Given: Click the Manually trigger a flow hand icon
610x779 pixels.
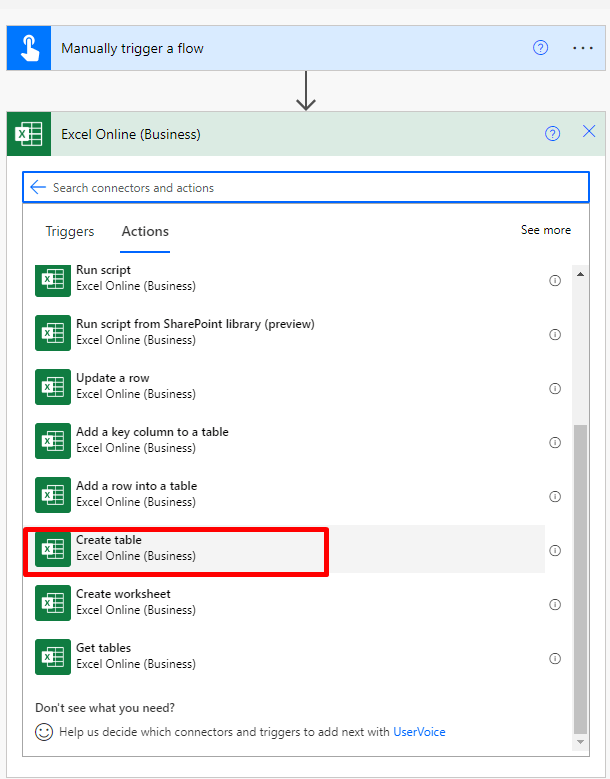Looking at the screenshot, I should [x=29, y=48].
